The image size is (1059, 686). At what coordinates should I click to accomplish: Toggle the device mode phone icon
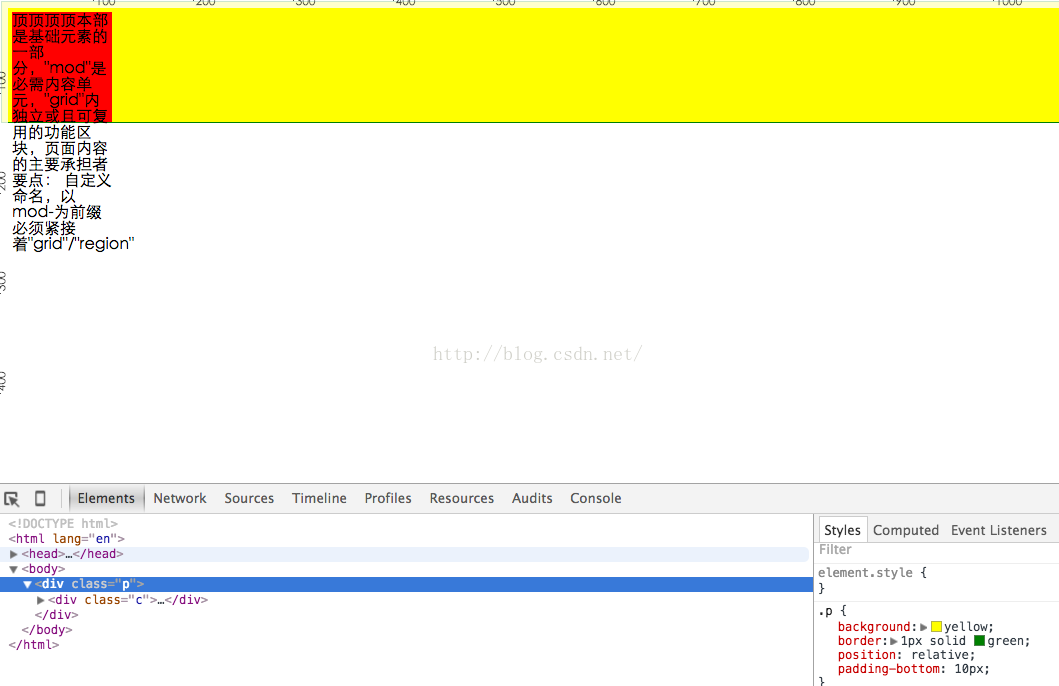[41, 498]
